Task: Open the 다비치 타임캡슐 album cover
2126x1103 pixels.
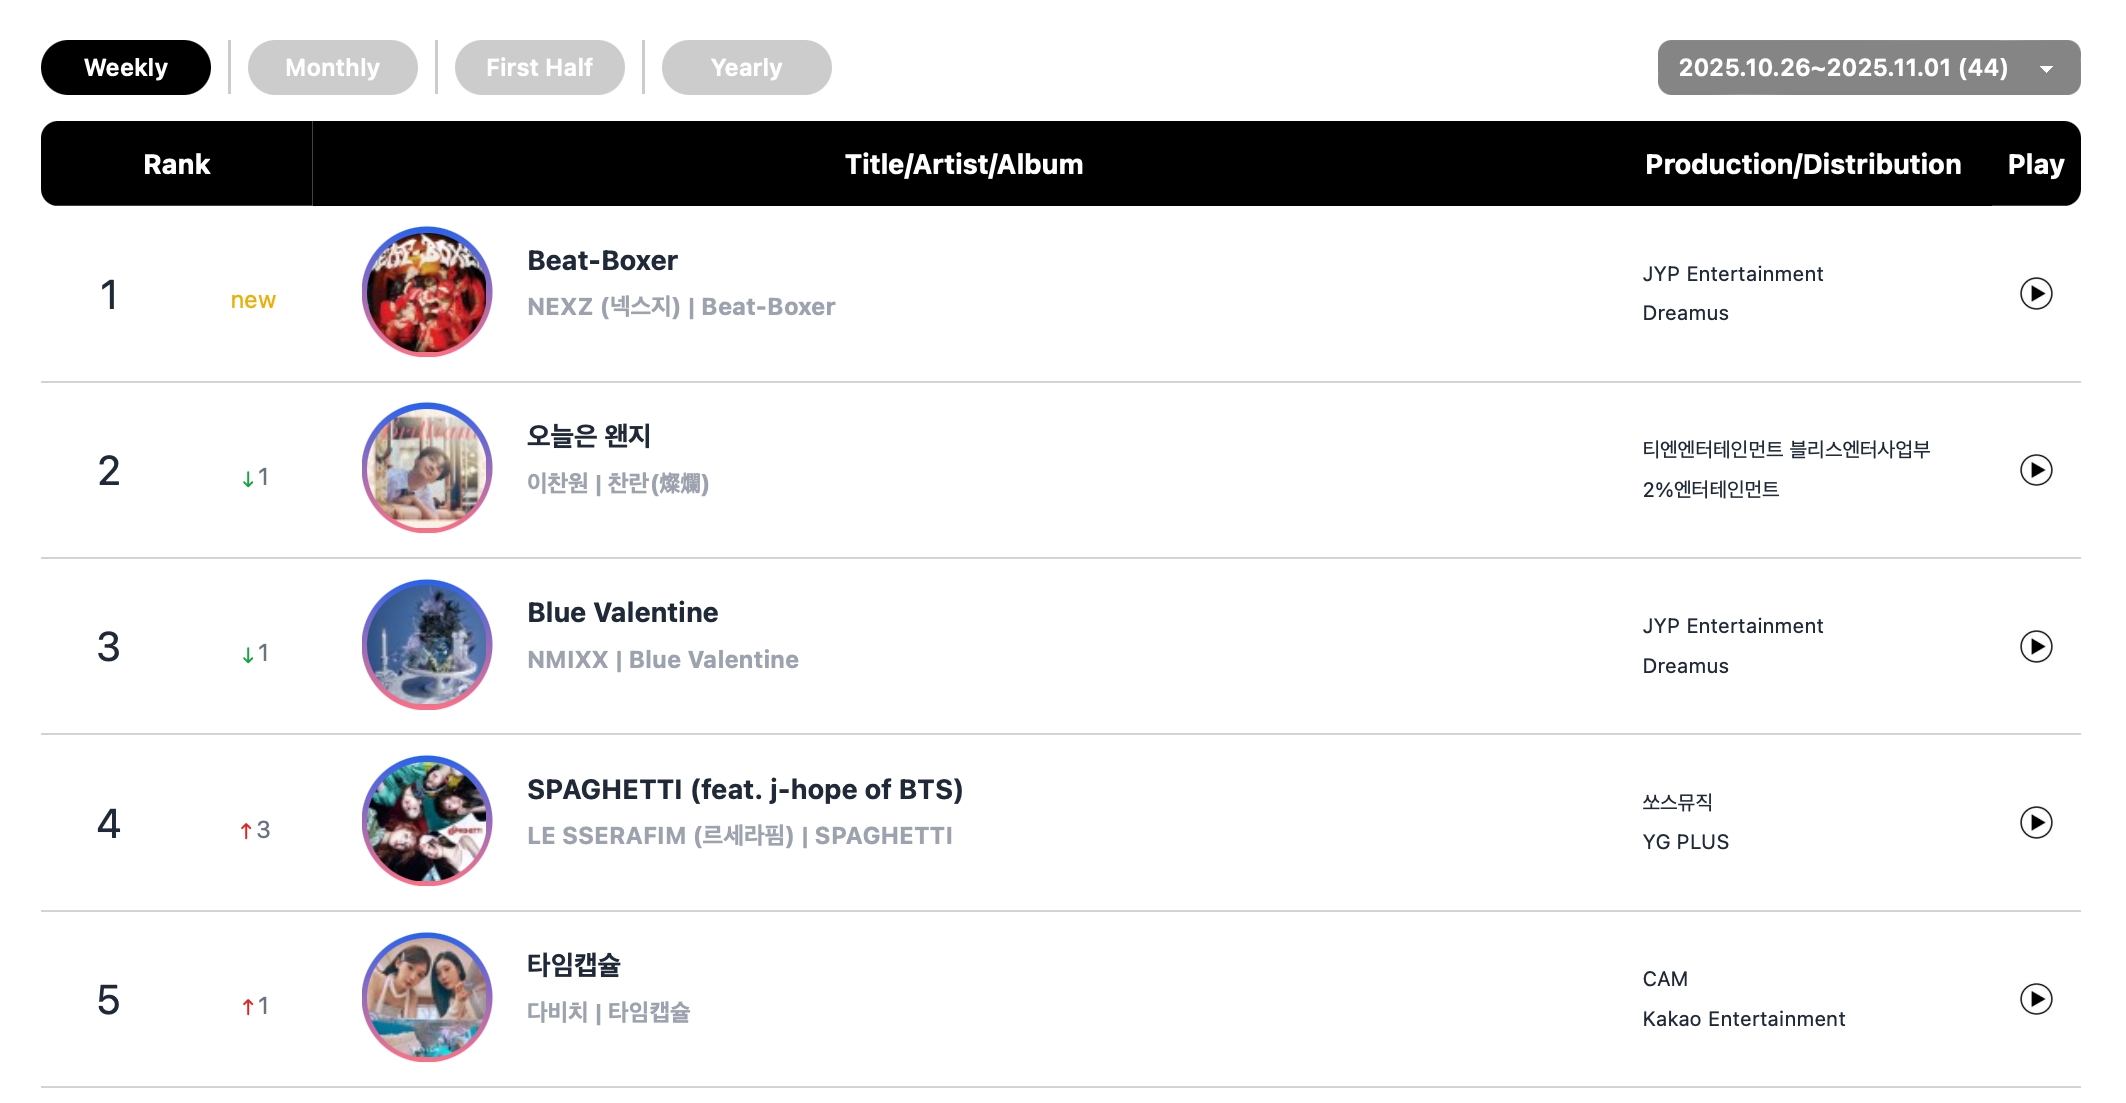Action: pos(427,998)
